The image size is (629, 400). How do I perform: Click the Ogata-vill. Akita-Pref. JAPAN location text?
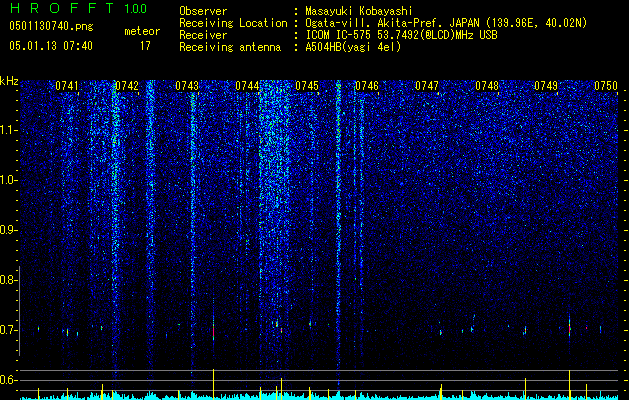446,23
